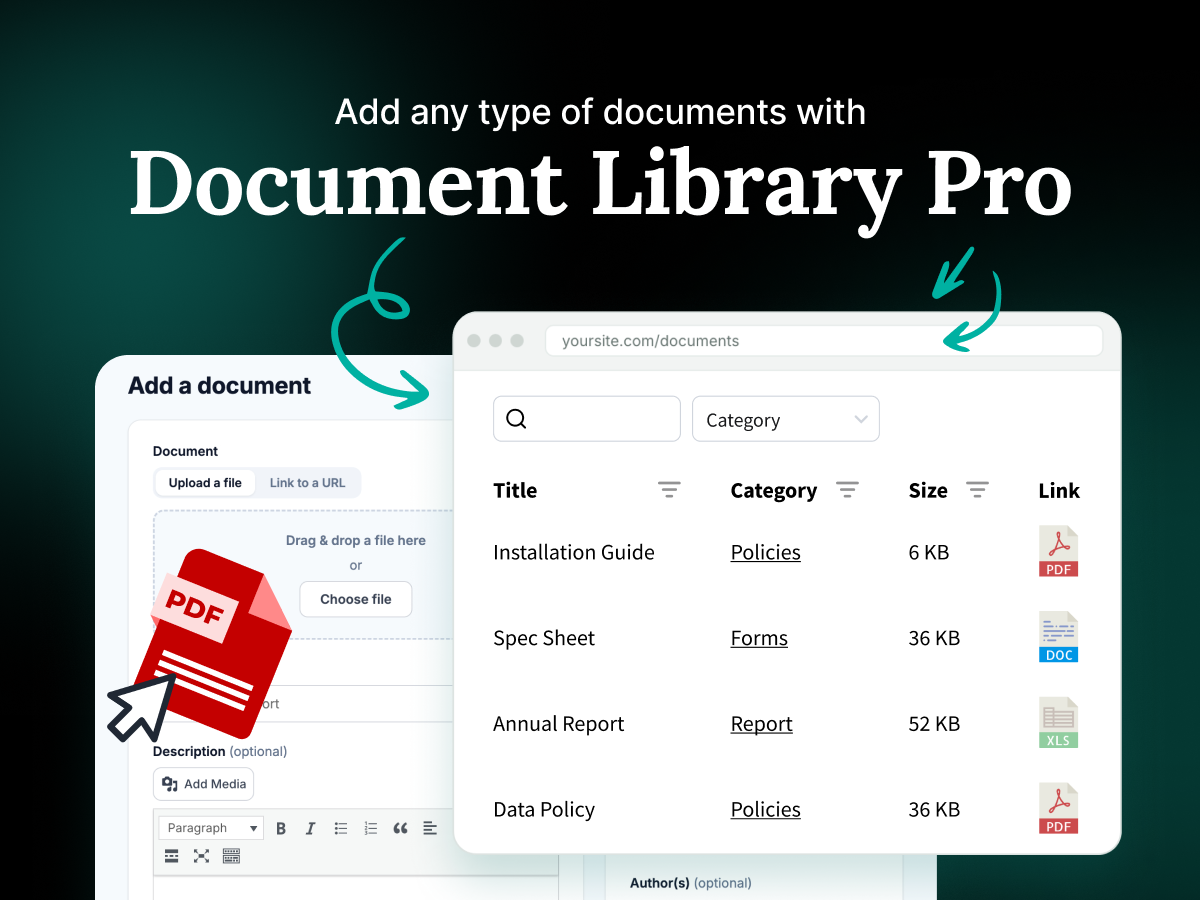Open the PDF icon for Data Policy
This screenshot has width=1200, height=900.
[1058, 809]
